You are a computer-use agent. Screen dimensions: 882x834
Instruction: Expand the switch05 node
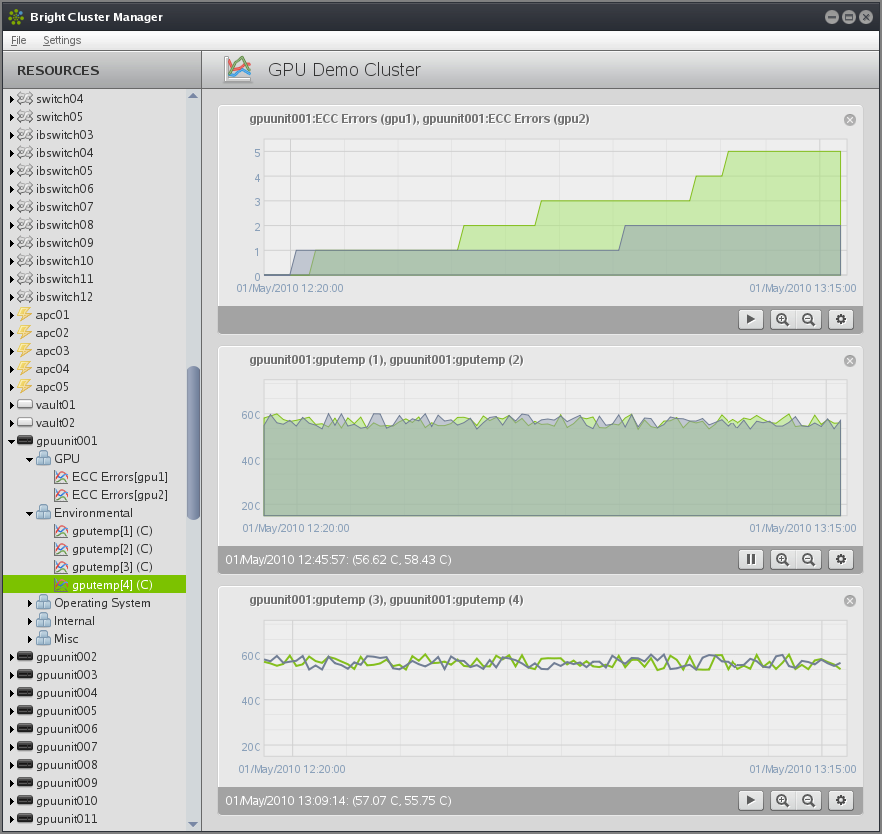11,117
